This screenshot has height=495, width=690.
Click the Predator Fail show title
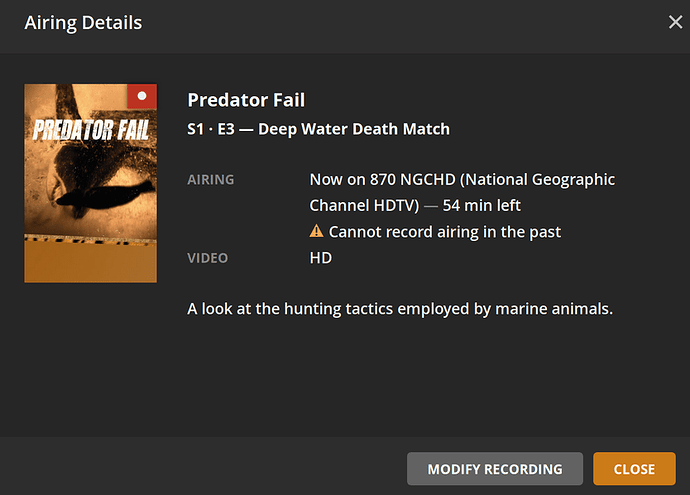click(246, 100)
